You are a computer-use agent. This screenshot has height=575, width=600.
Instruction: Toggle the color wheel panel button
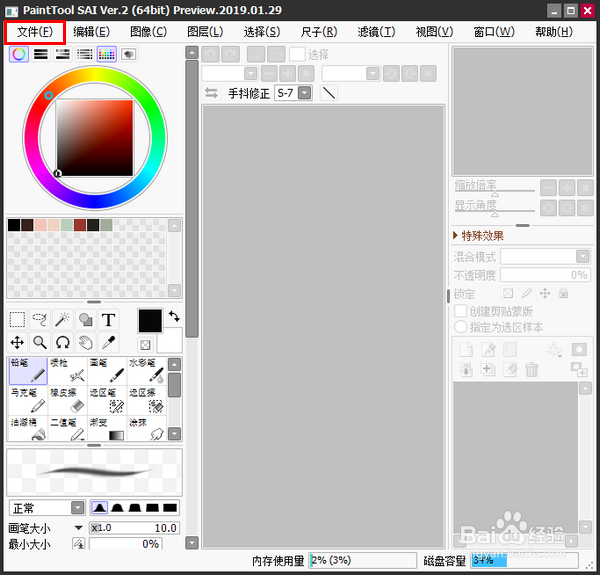pyautogui.click(x=19, y=54)
